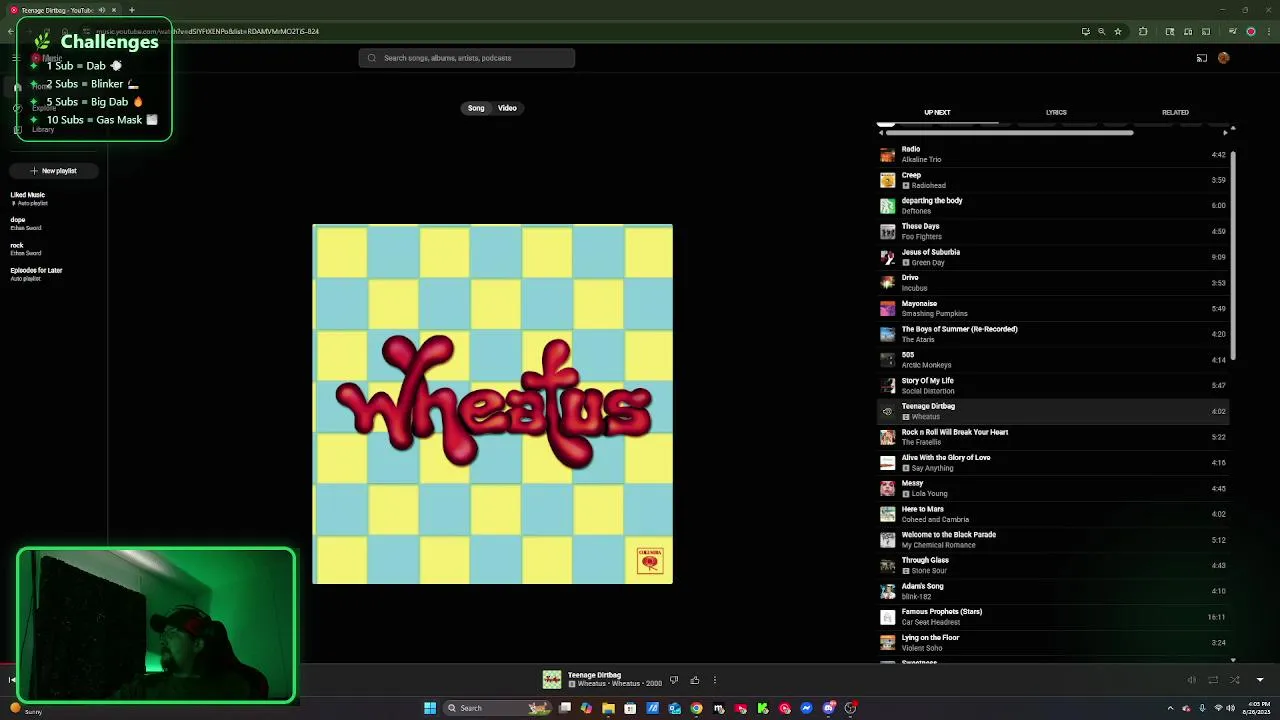
Task: Open a new browser tab with plus button
Action: point(131,10)
